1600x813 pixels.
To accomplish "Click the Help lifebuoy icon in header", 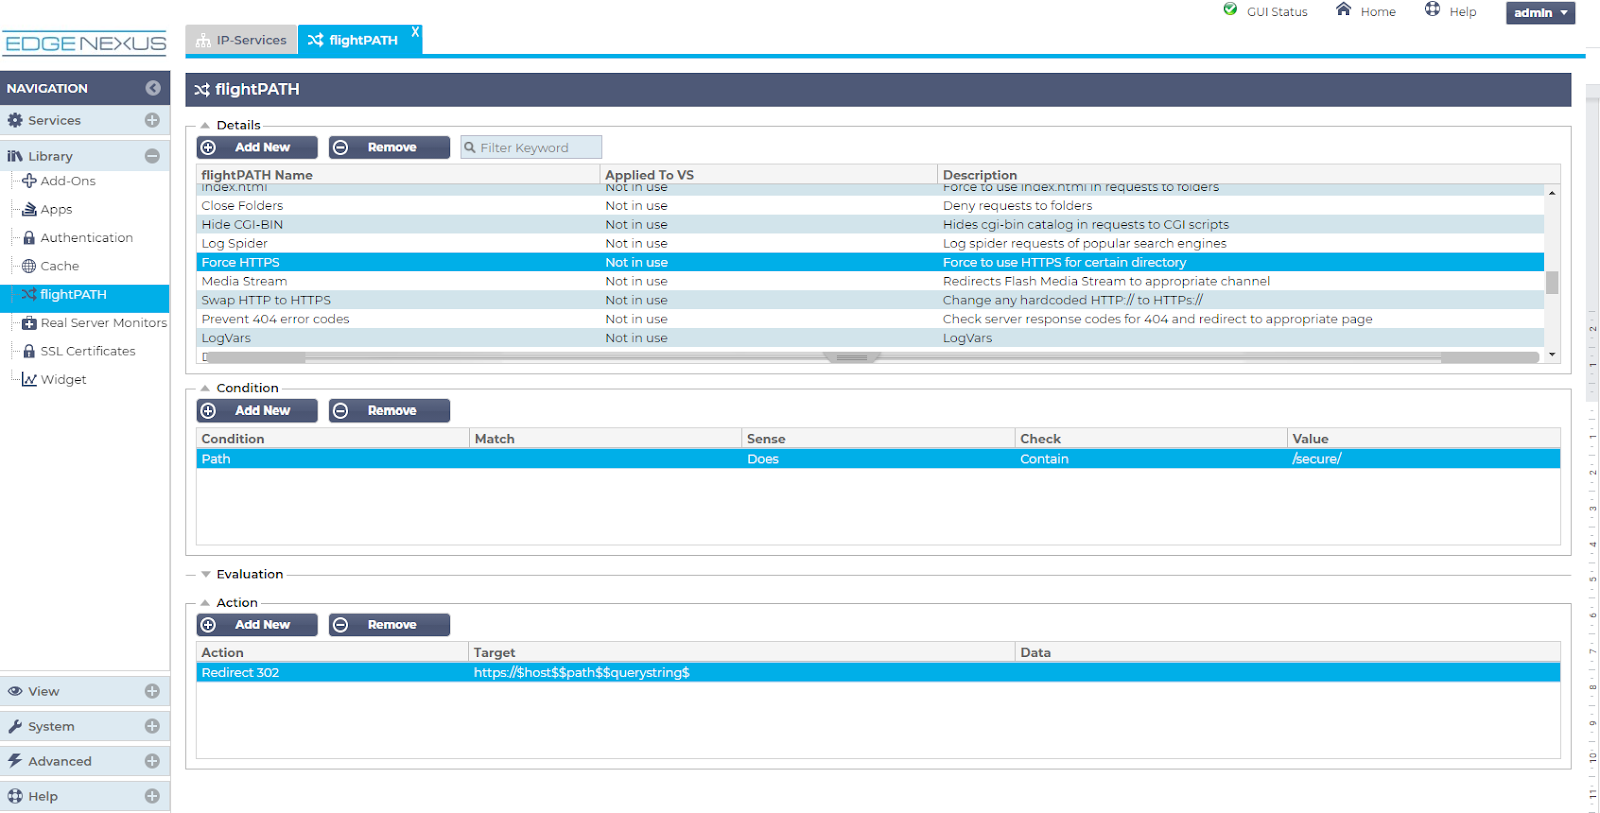I will tap(1432, 10).
